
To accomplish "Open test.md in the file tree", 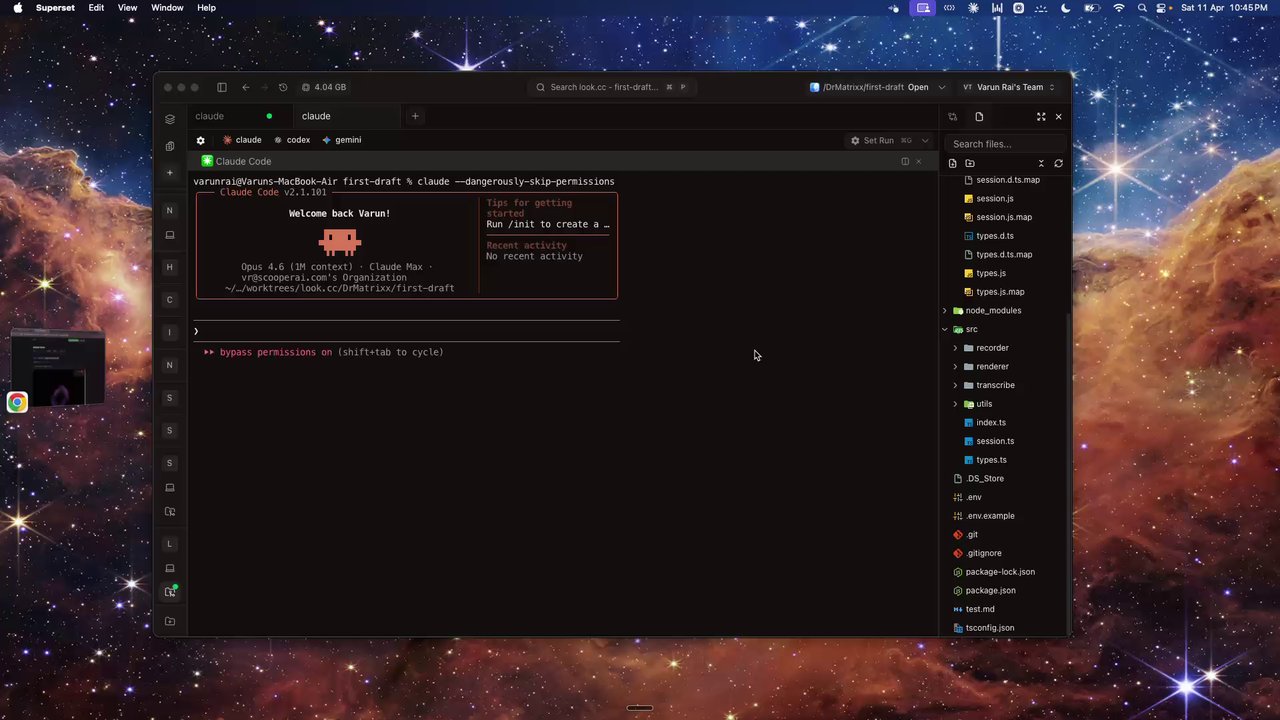I will 980,609.
